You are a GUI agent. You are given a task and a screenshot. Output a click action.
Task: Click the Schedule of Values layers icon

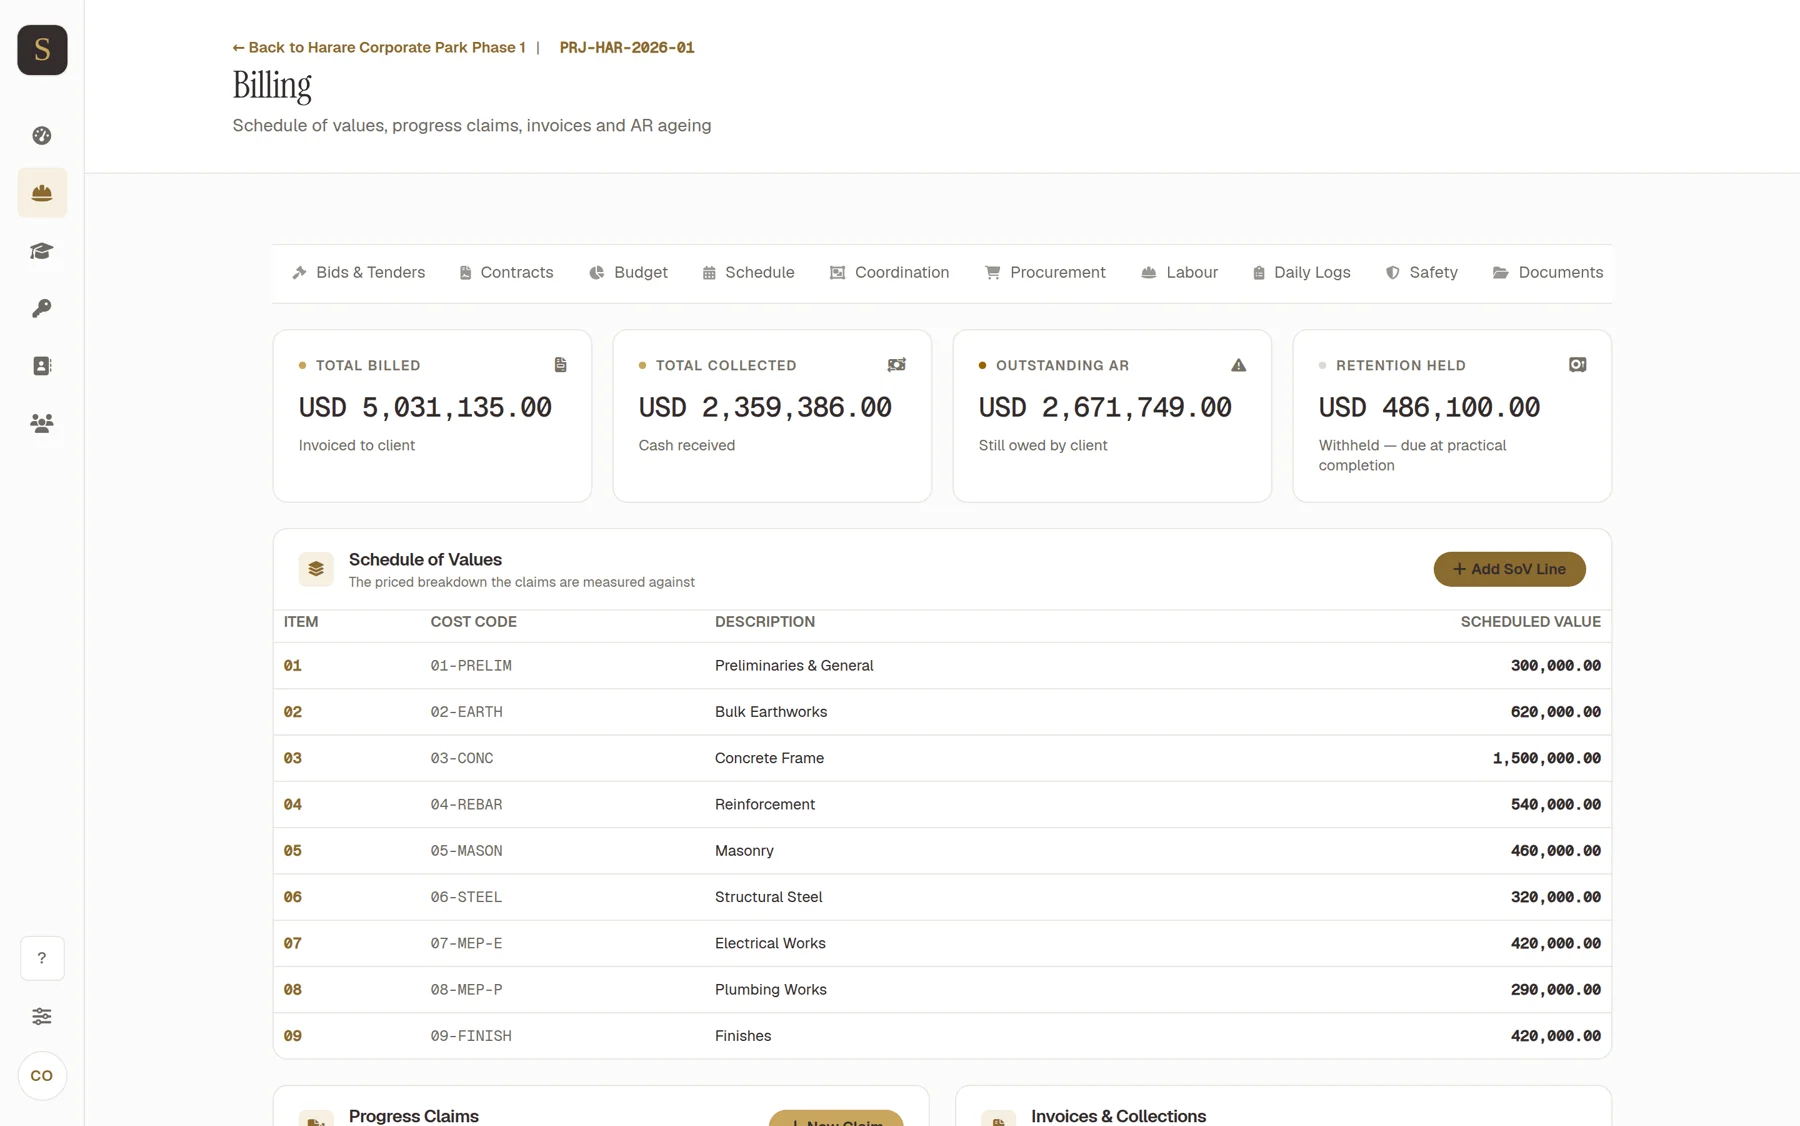316,569
